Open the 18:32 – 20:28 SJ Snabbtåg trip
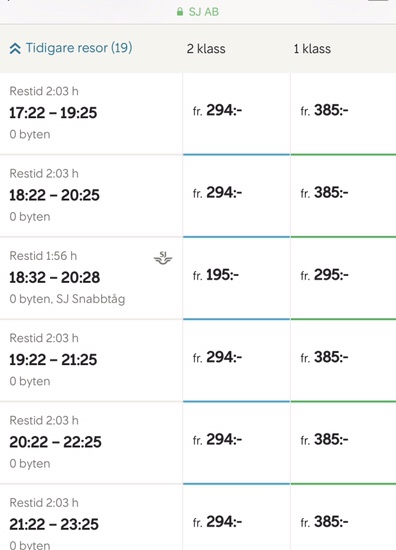 point(91,278)
